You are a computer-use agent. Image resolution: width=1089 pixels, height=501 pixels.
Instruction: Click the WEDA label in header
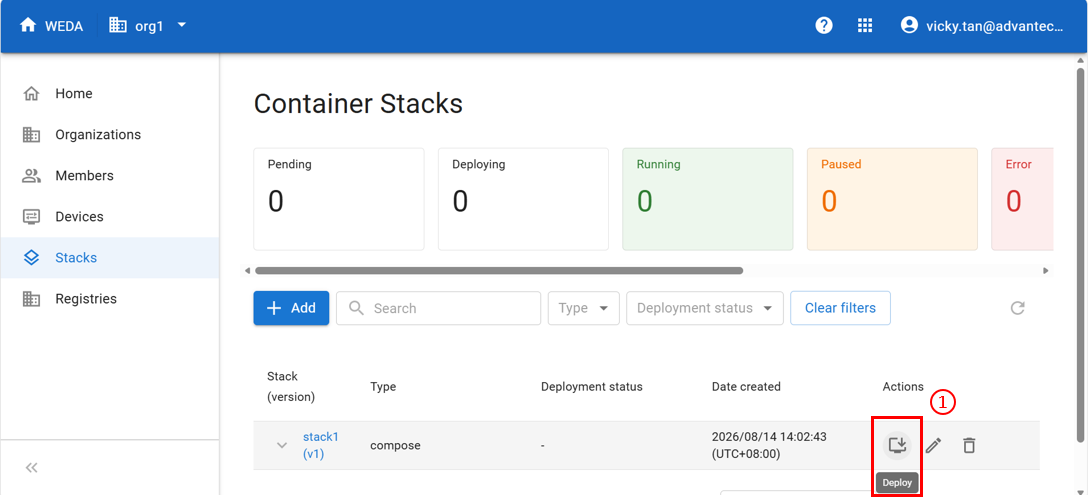click(x=64, y=26)
